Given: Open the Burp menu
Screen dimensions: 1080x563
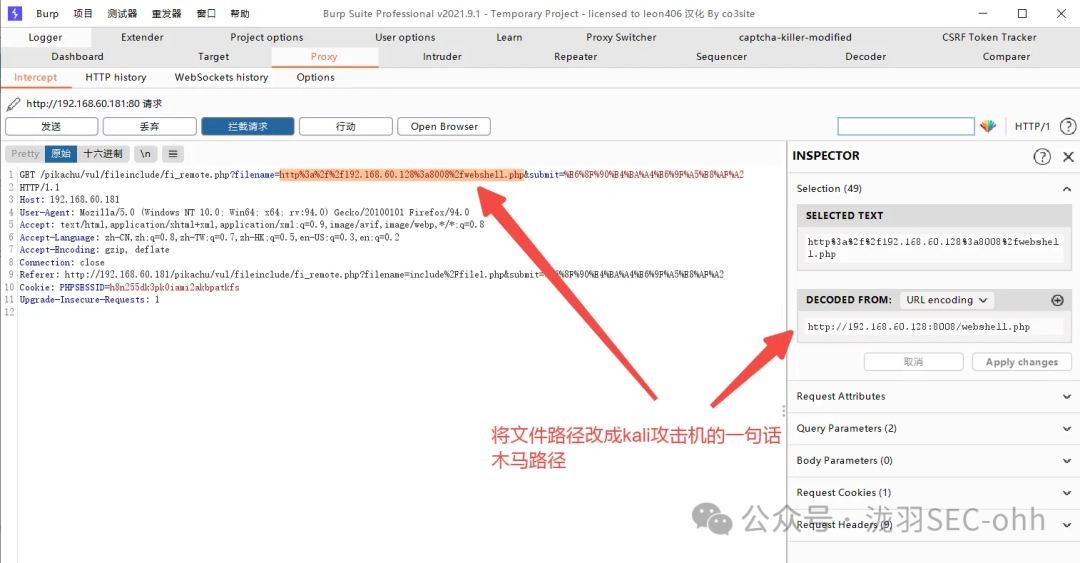Looking at the screenshot, I should click(48, 14).
